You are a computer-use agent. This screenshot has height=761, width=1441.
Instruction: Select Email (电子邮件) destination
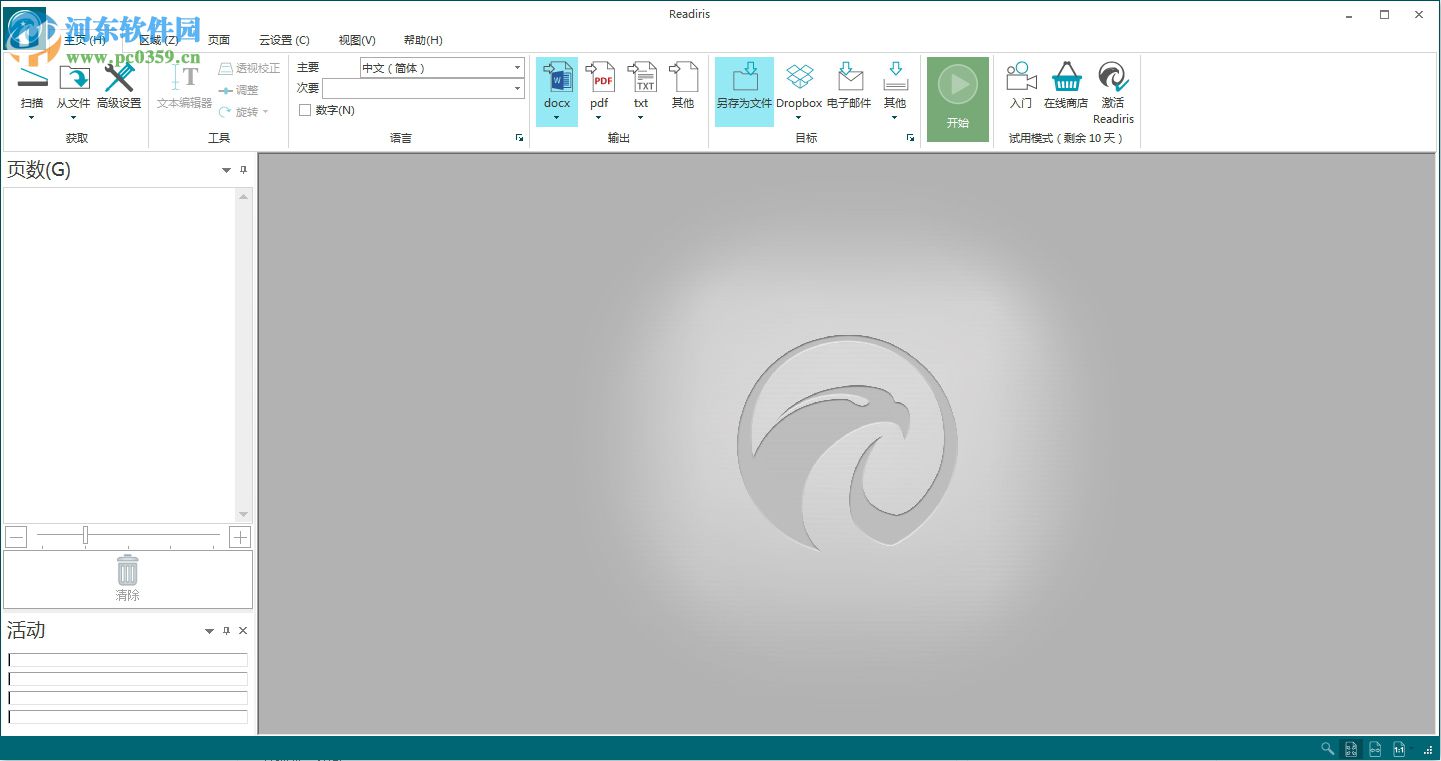[849, 85]
